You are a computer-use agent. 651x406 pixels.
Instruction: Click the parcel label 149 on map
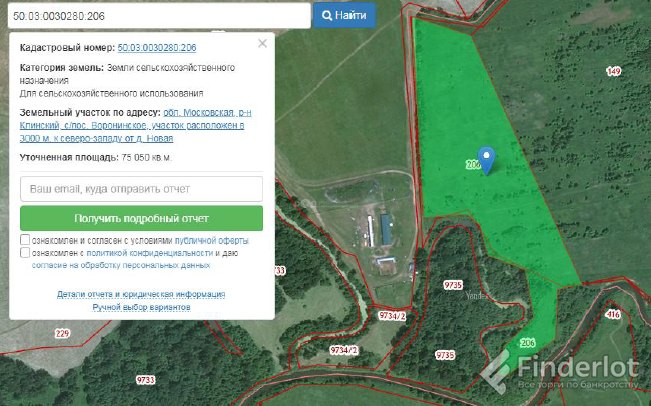pyautogui.click(x=613, y=71)
